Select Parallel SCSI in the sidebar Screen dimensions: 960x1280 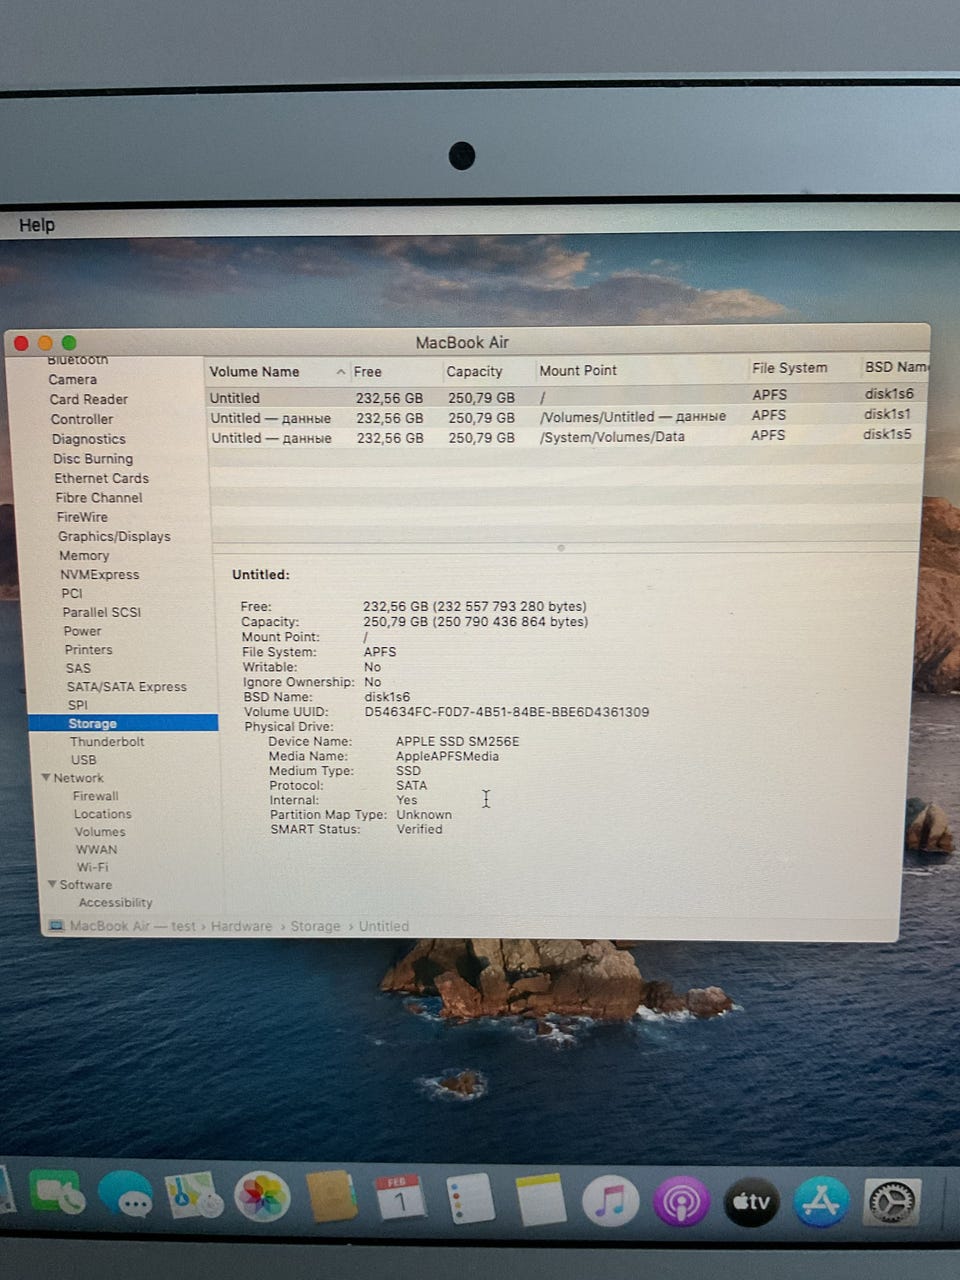(x=102, y=612)
